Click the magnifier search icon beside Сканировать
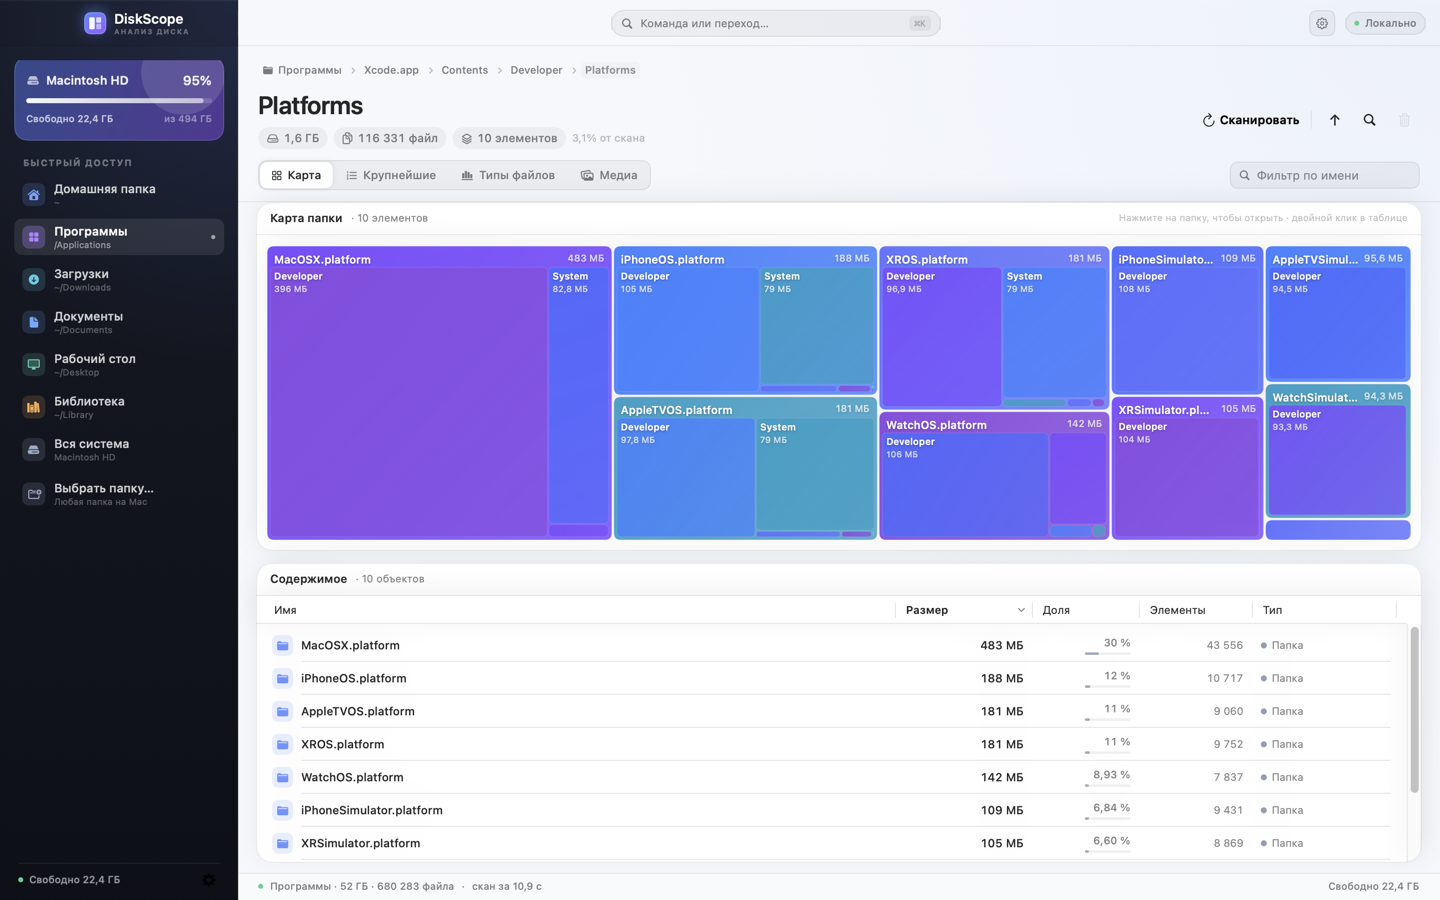1440x900 pixels. coord(1370,120)
